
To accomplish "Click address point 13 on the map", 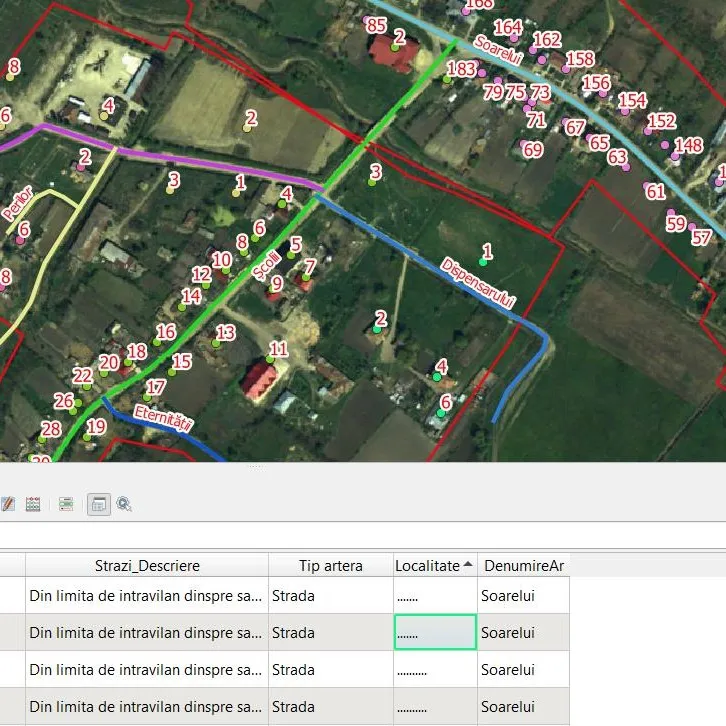I will tap(216, 342).
